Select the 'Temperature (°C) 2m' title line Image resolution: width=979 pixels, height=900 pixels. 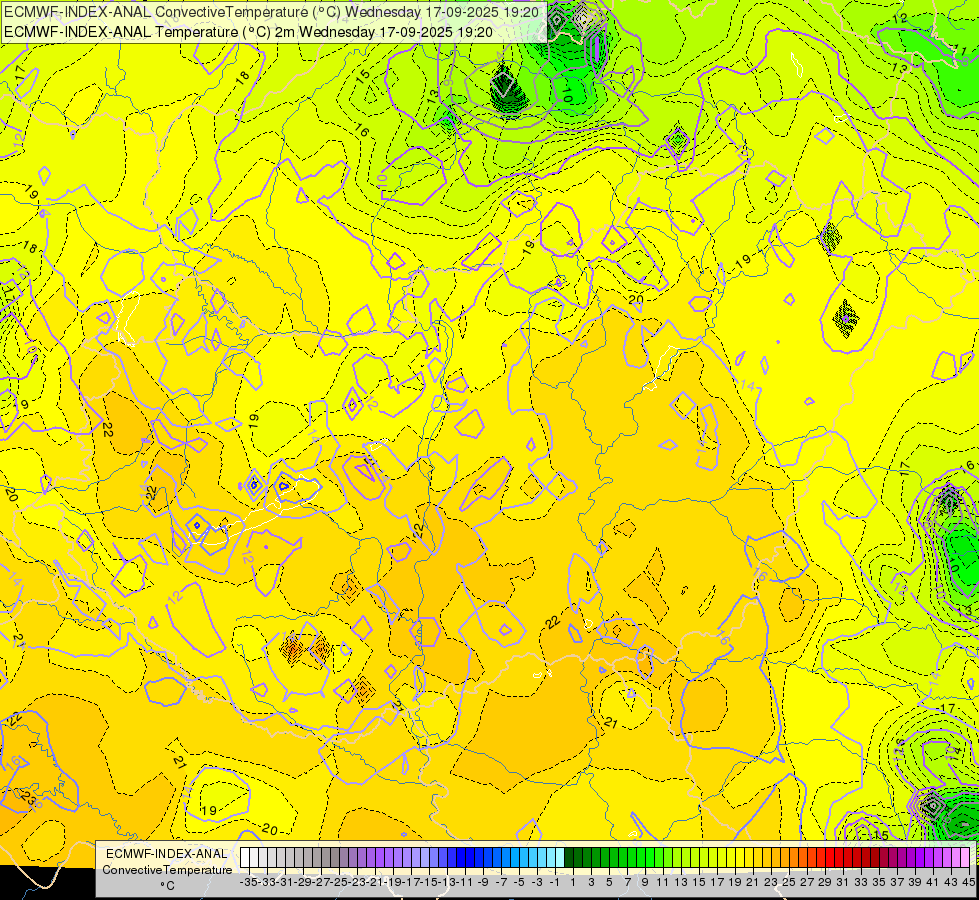point(248,32)
